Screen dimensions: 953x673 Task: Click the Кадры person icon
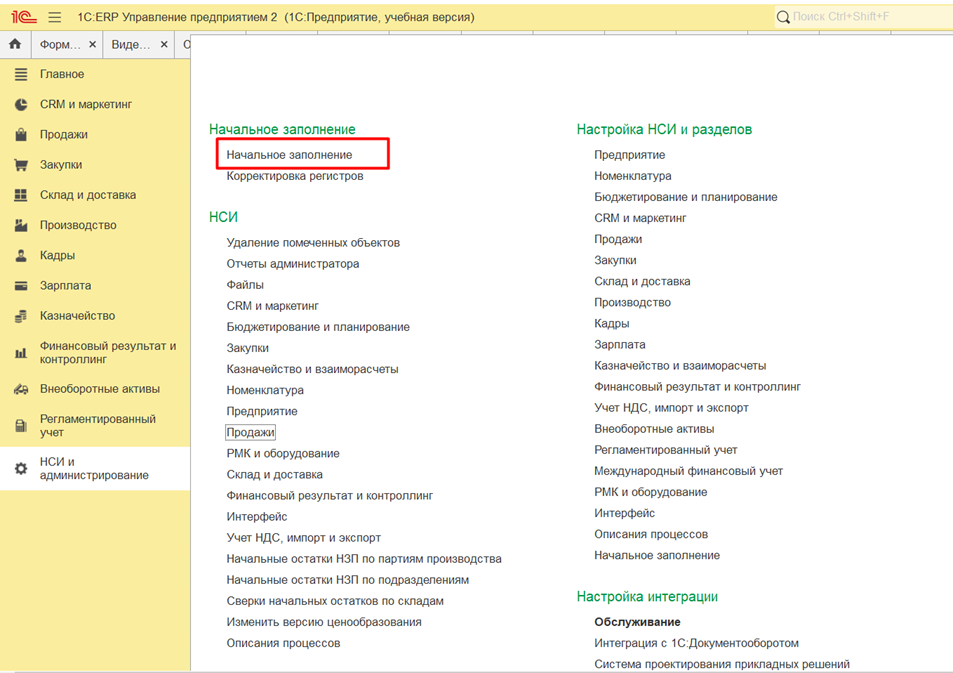tap(21, 255)
